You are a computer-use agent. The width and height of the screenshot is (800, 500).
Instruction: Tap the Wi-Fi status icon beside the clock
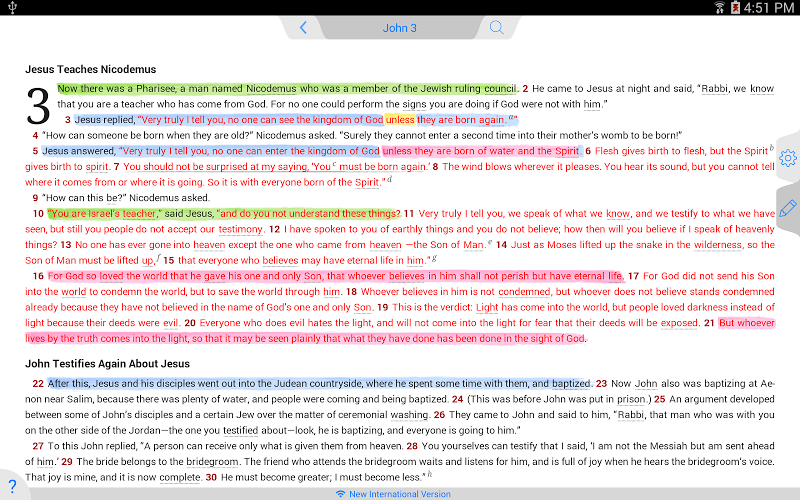coord(719,8)
